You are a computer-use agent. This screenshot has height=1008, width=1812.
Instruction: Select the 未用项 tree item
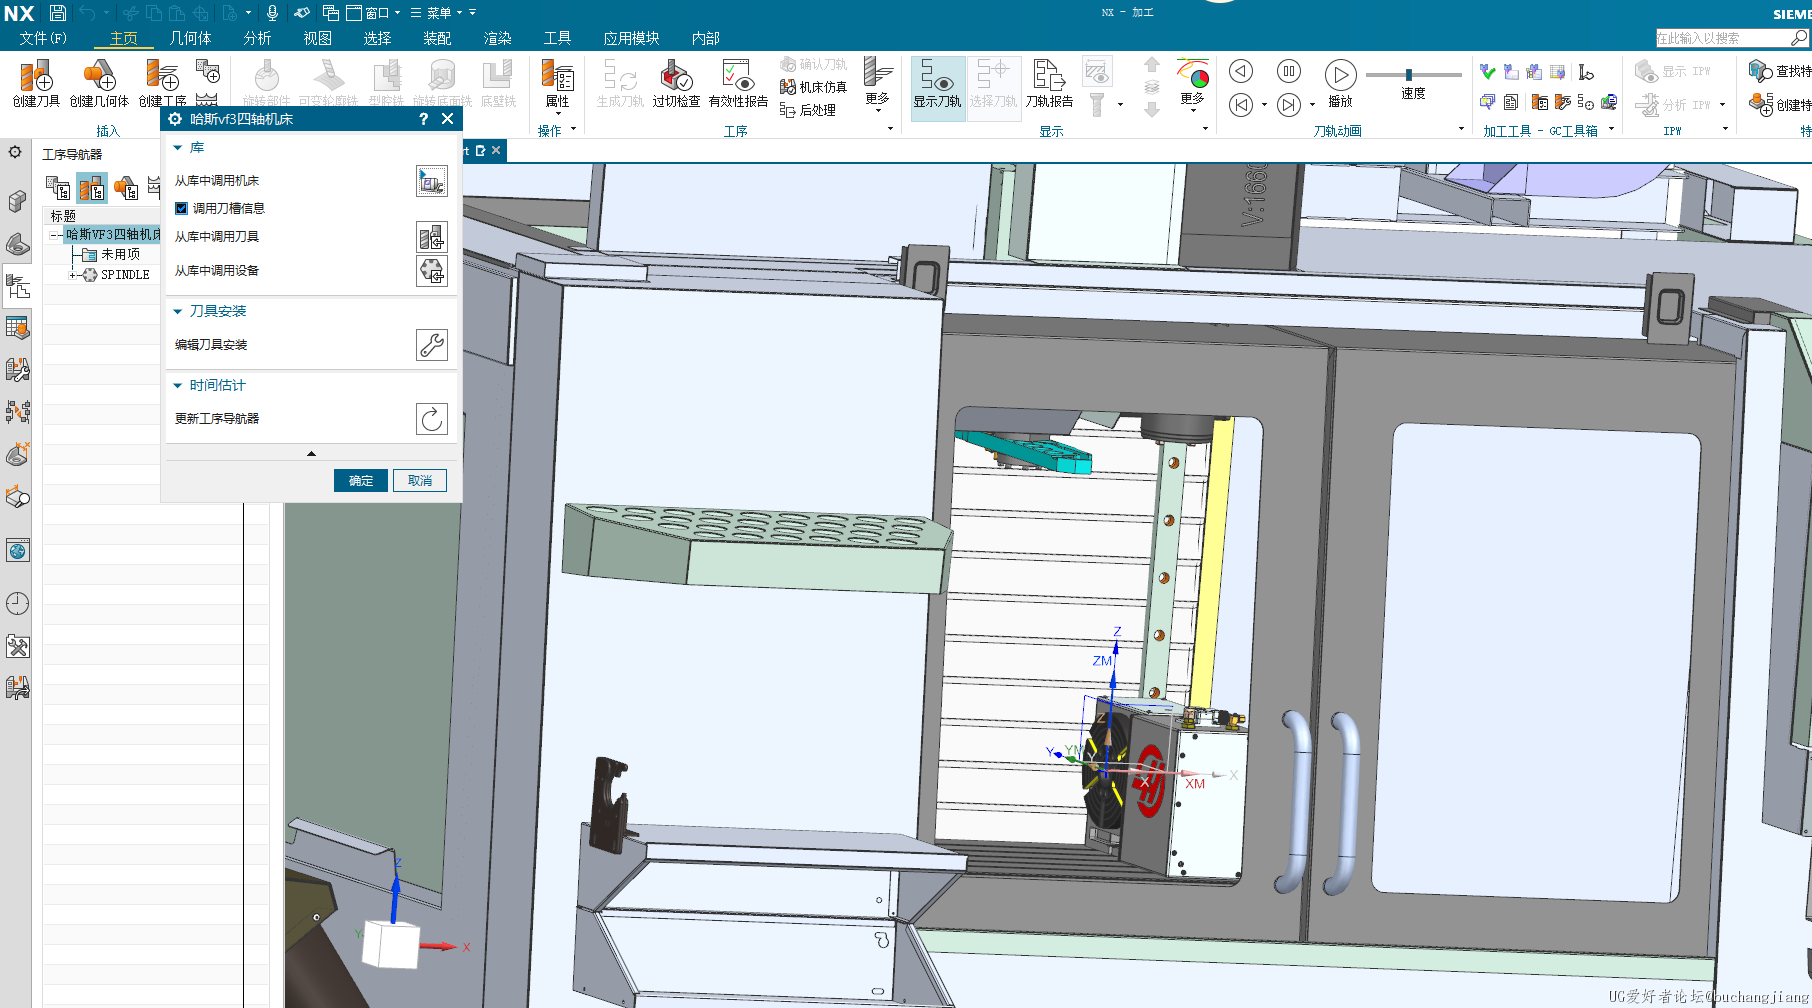[120, 255]
